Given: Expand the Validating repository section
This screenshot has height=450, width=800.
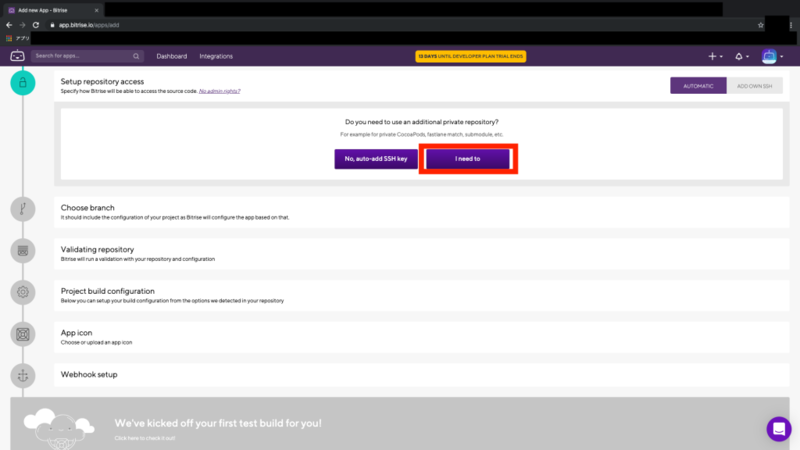Looking at the screenshot, I should [x=421, y=254].
